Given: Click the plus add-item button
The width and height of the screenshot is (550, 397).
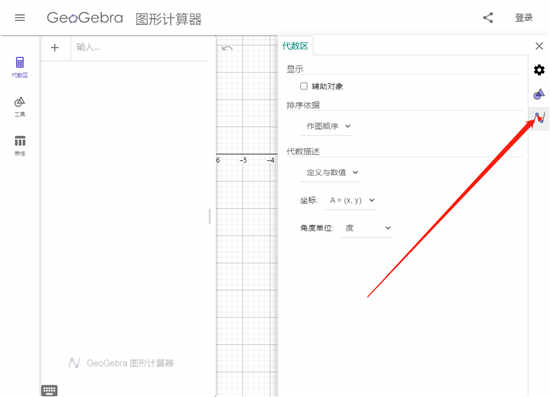Looking at the screenshot, I should tap(55, 48).
